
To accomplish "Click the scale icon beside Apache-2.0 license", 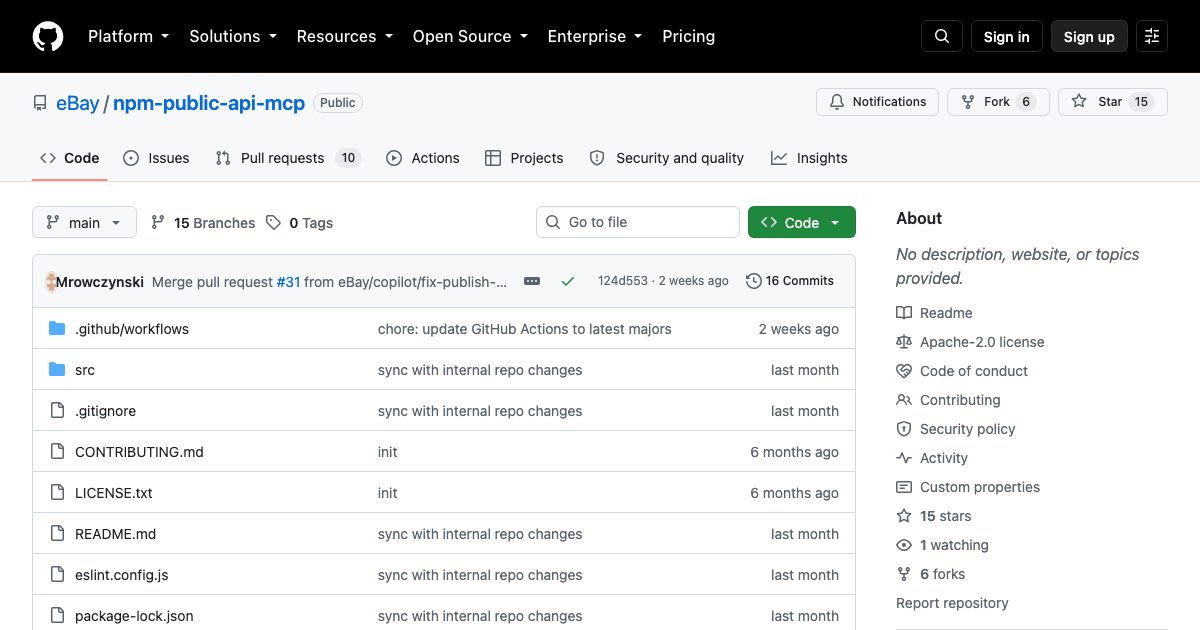I will coord(904,342).
